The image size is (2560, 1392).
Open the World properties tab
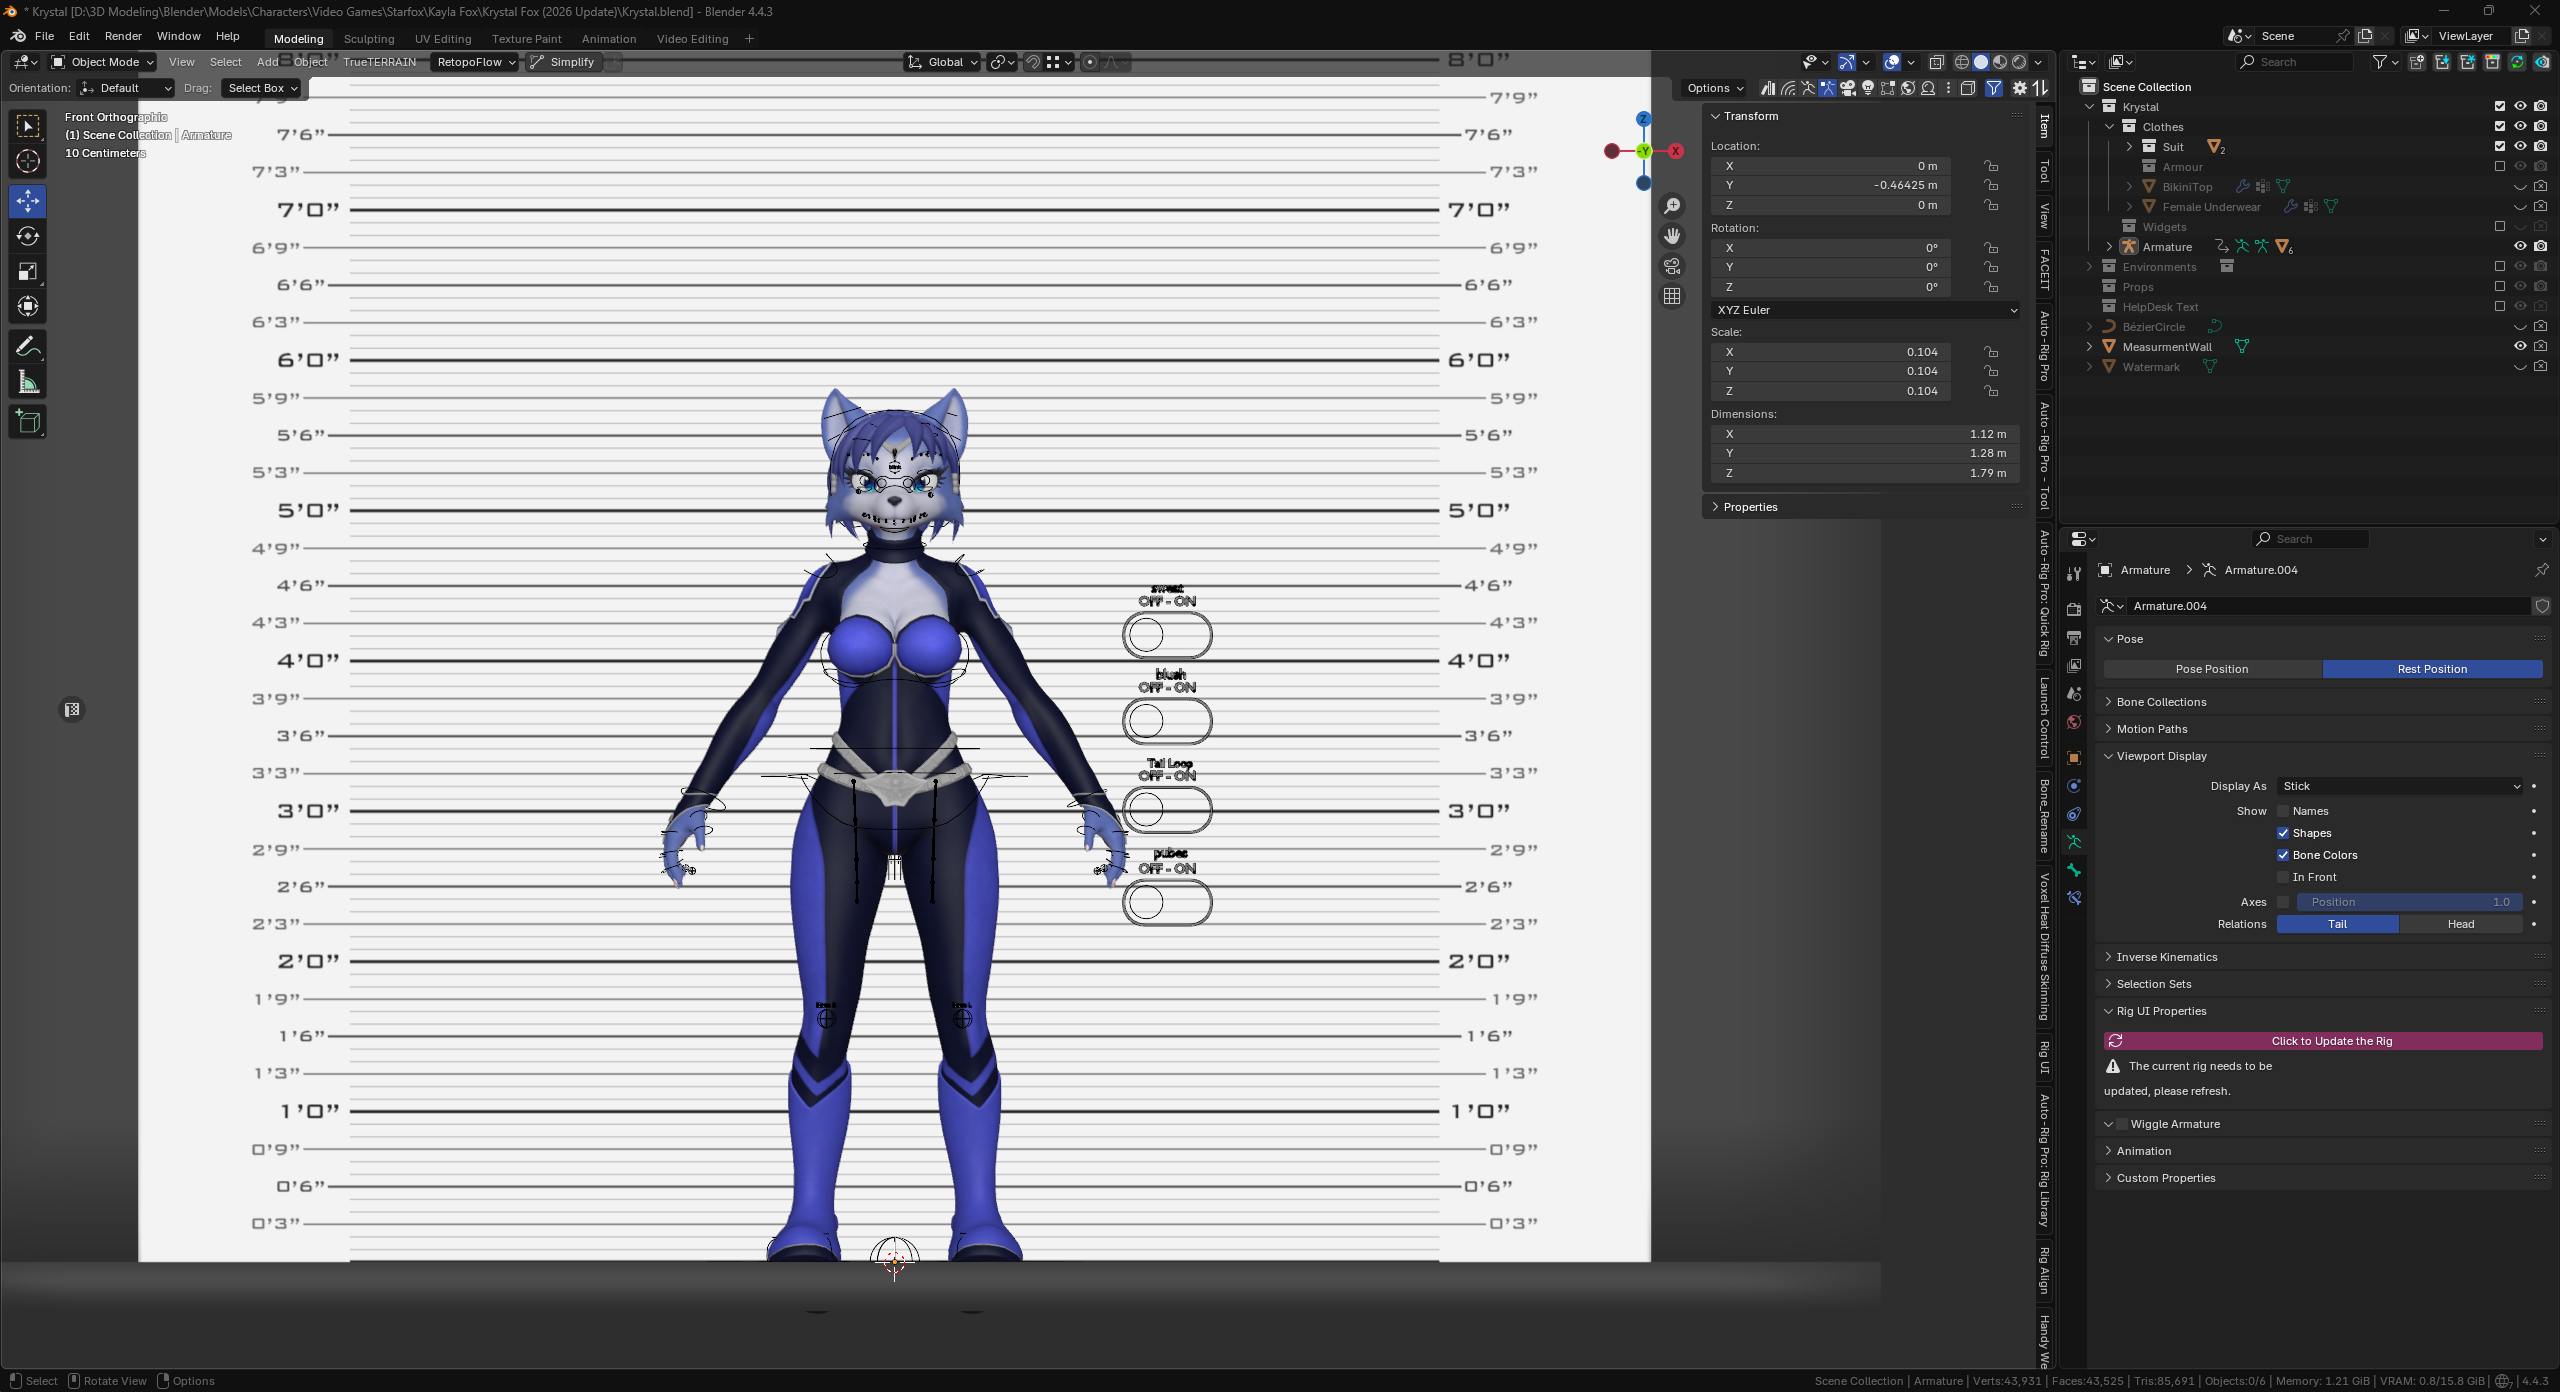[x=2074, y=722]
